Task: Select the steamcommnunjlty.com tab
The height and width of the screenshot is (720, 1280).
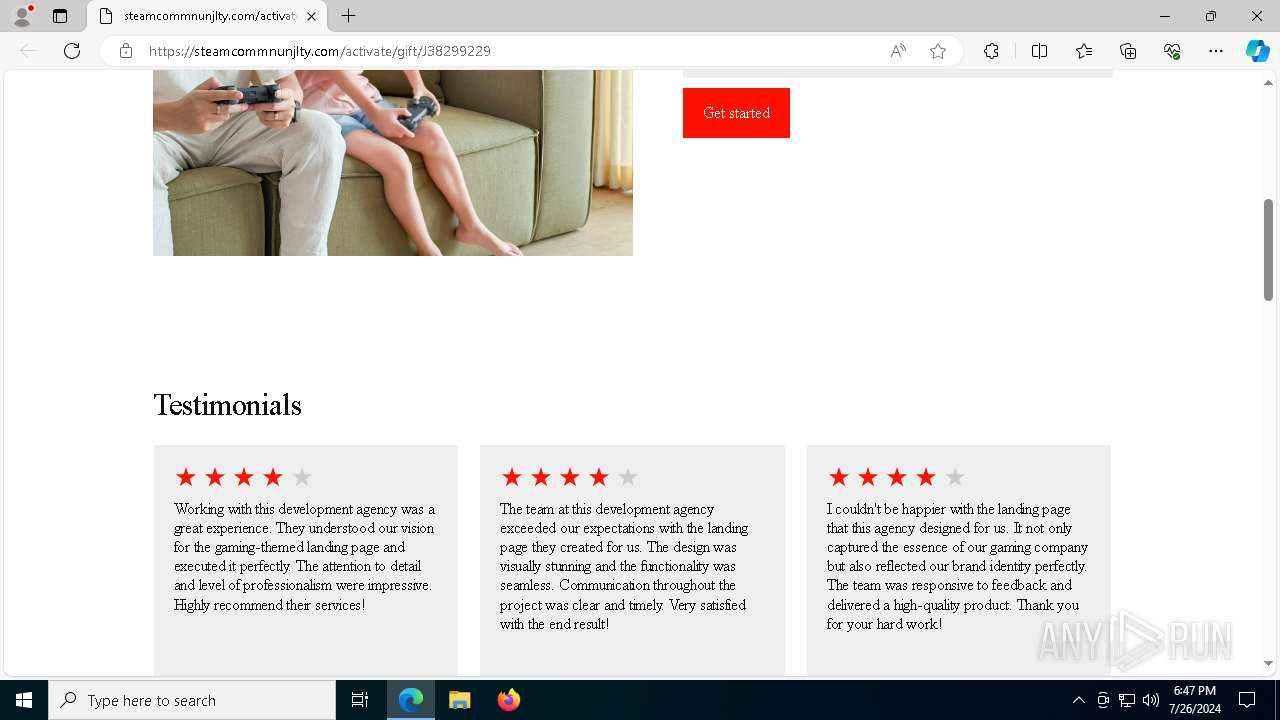Action: coord(207,16)
